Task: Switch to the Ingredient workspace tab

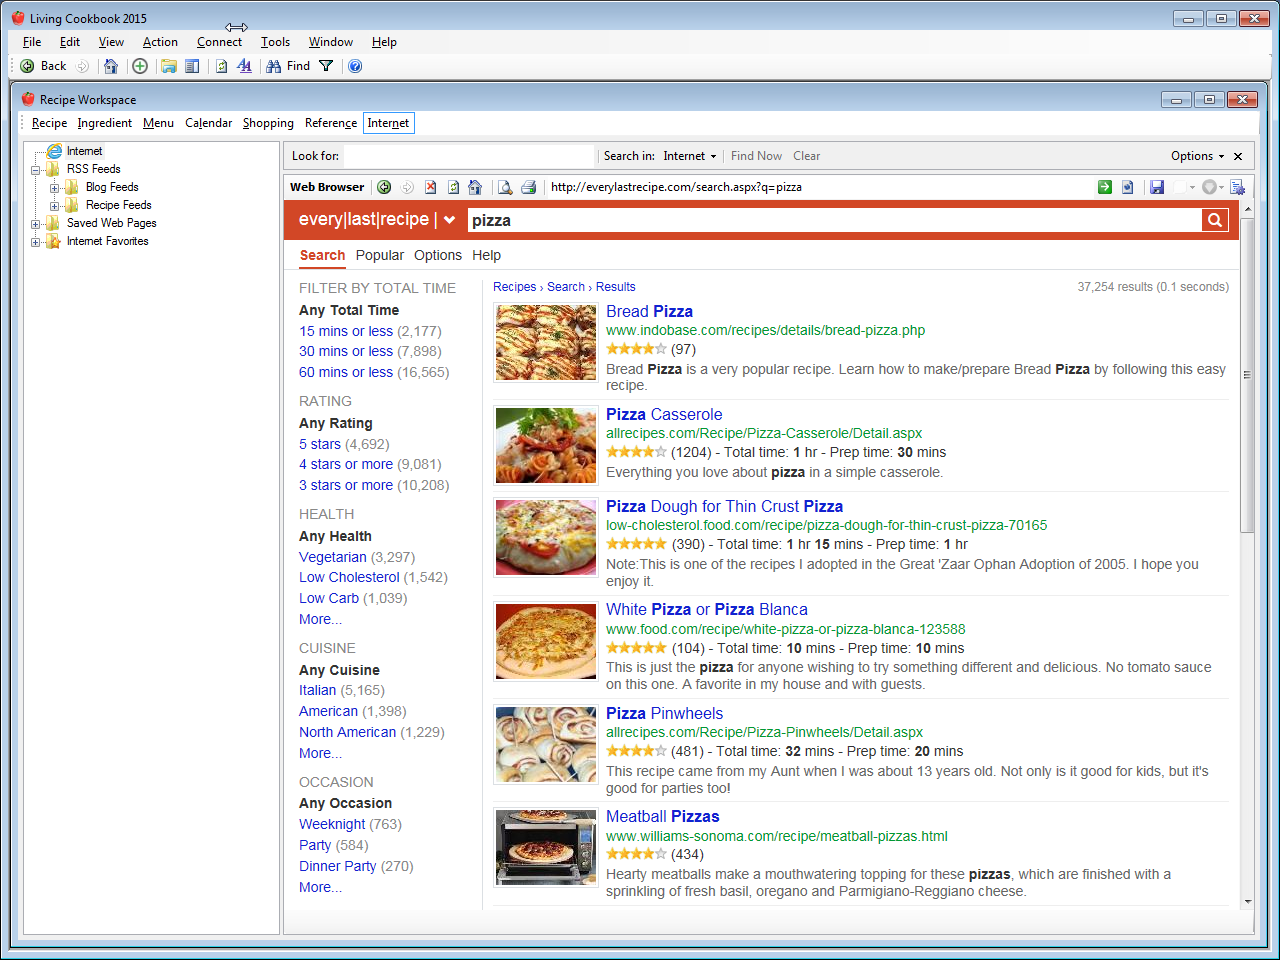Action: tap(104, 123)
